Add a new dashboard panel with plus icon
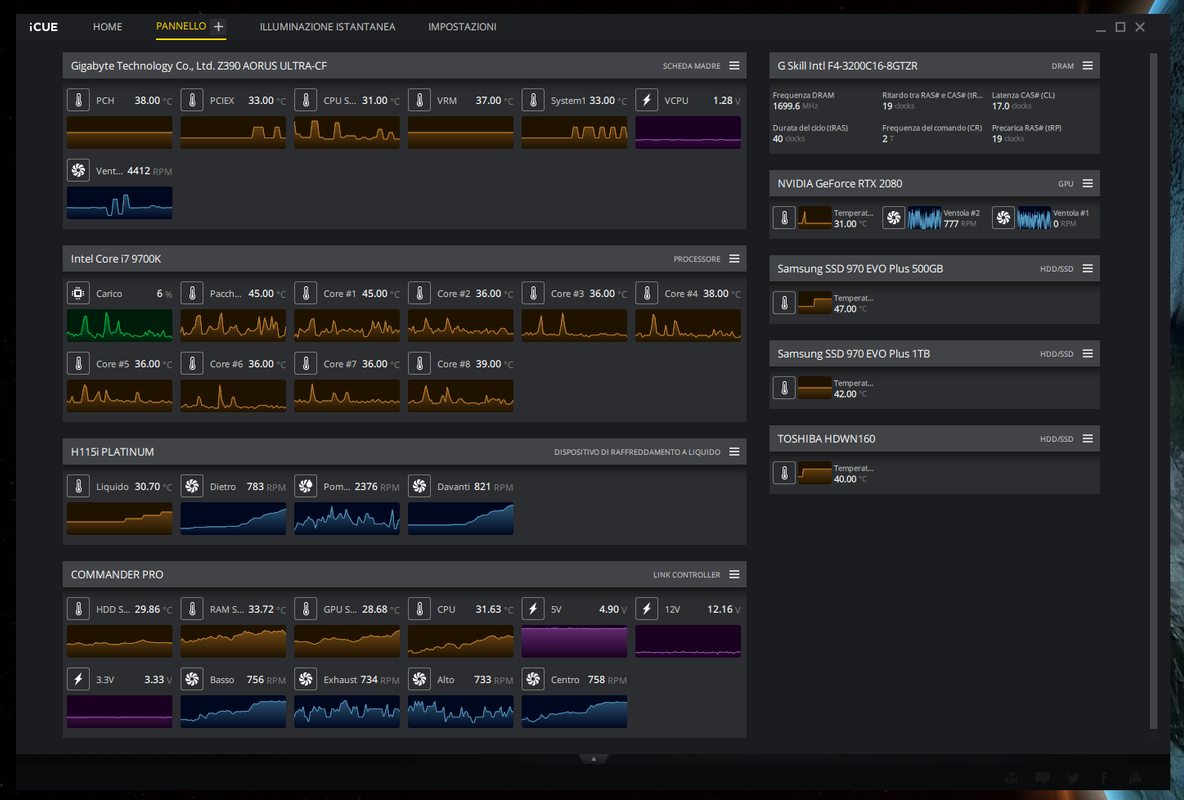1184x800 pixels. (218, 26)
